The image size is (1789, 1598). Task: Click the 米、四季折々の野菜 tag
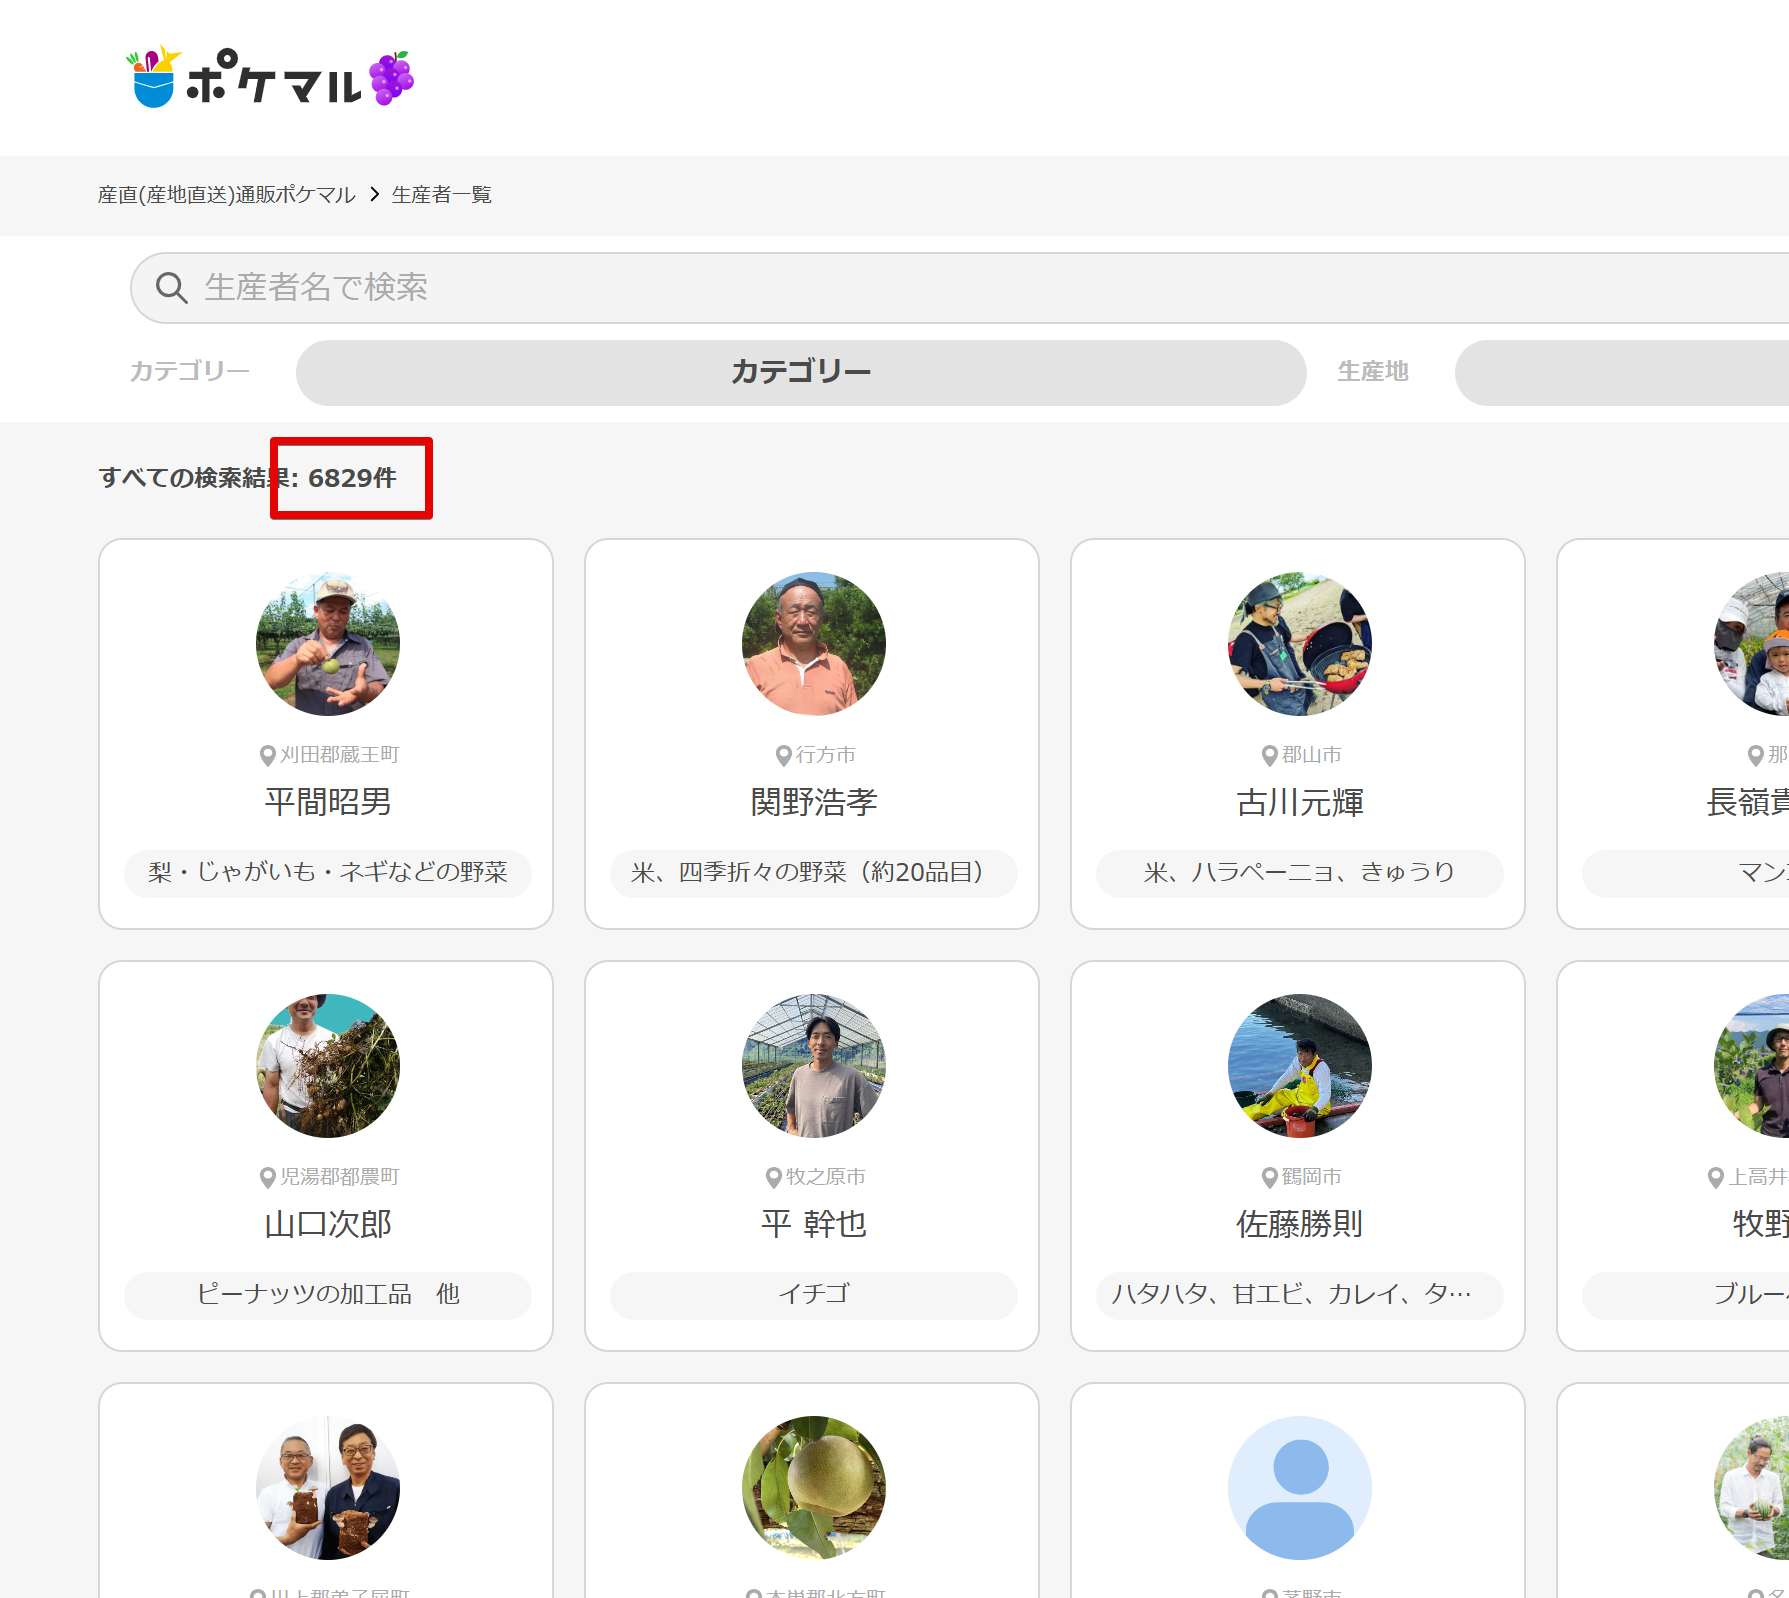(814, 873)
